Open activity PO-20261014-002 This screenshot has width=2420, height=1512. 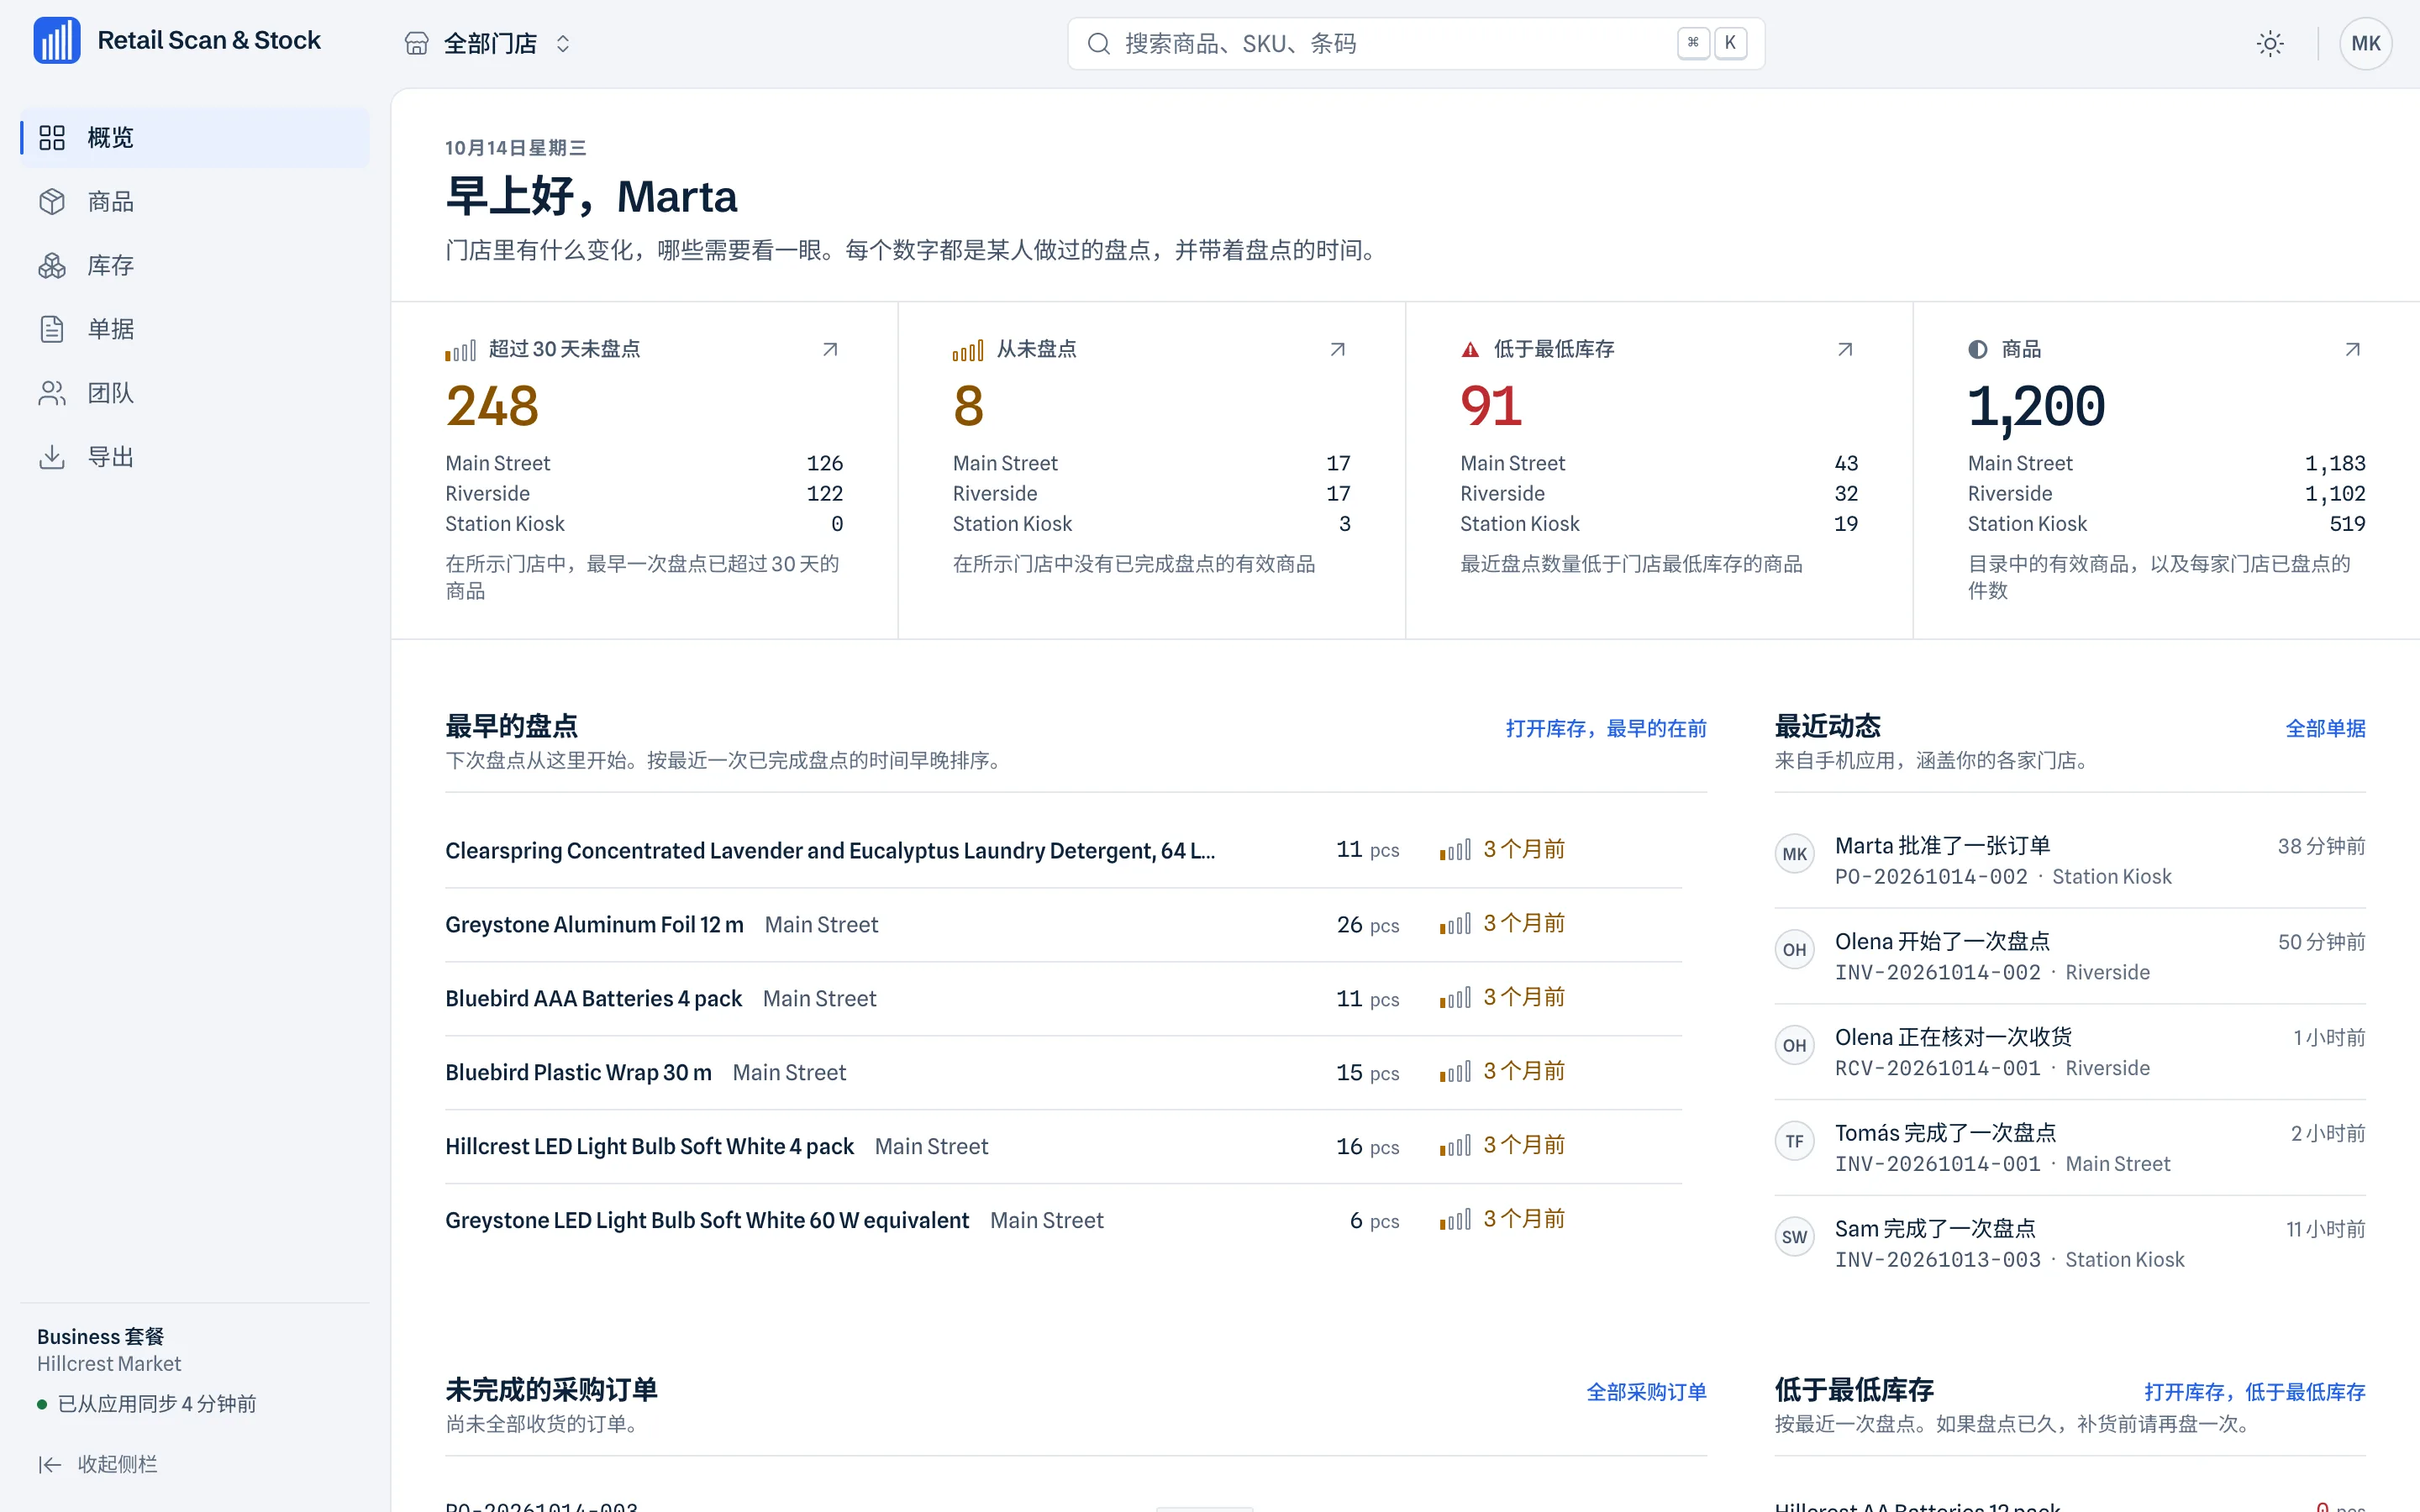(x=2070, y=861)
